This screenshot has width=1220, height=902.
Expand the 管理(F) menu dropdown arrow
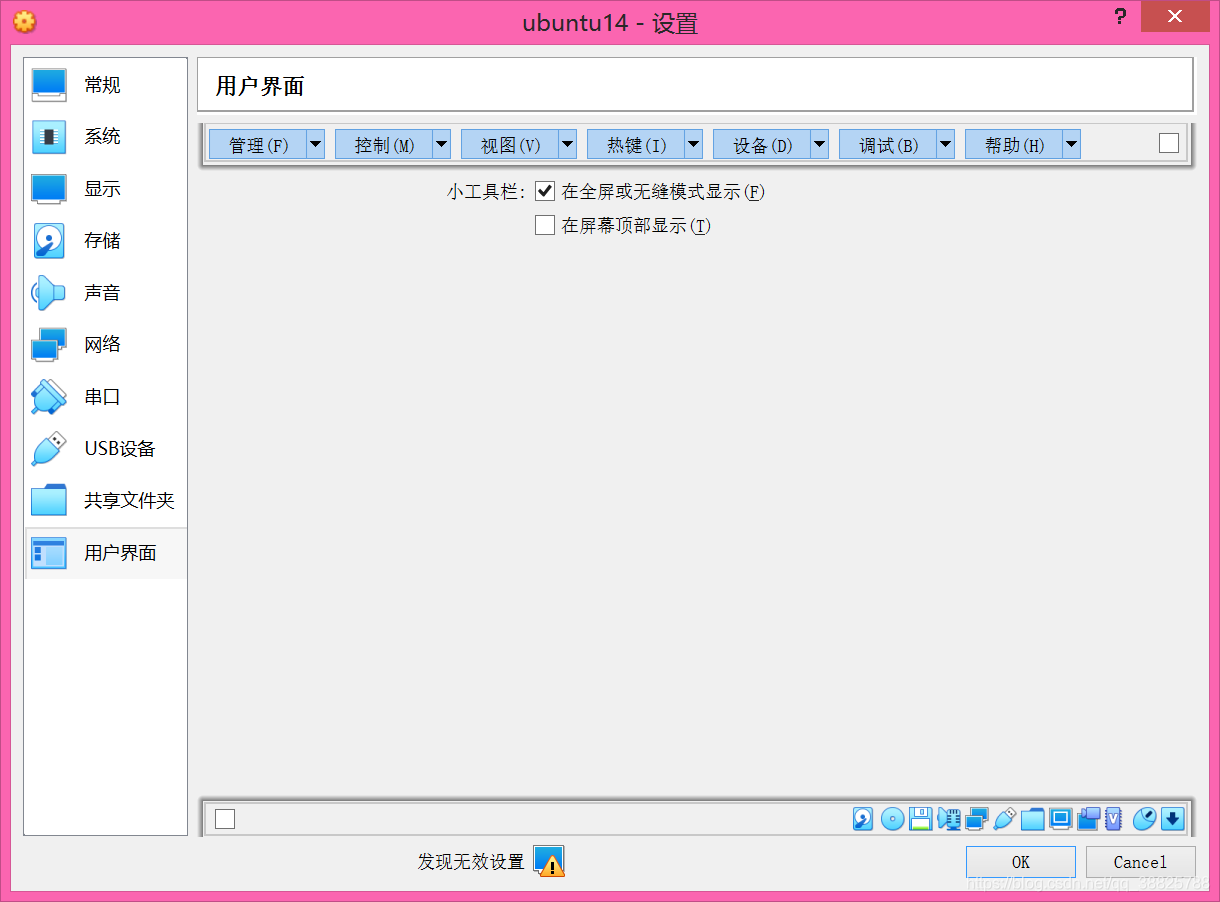[x=316, y=144]
